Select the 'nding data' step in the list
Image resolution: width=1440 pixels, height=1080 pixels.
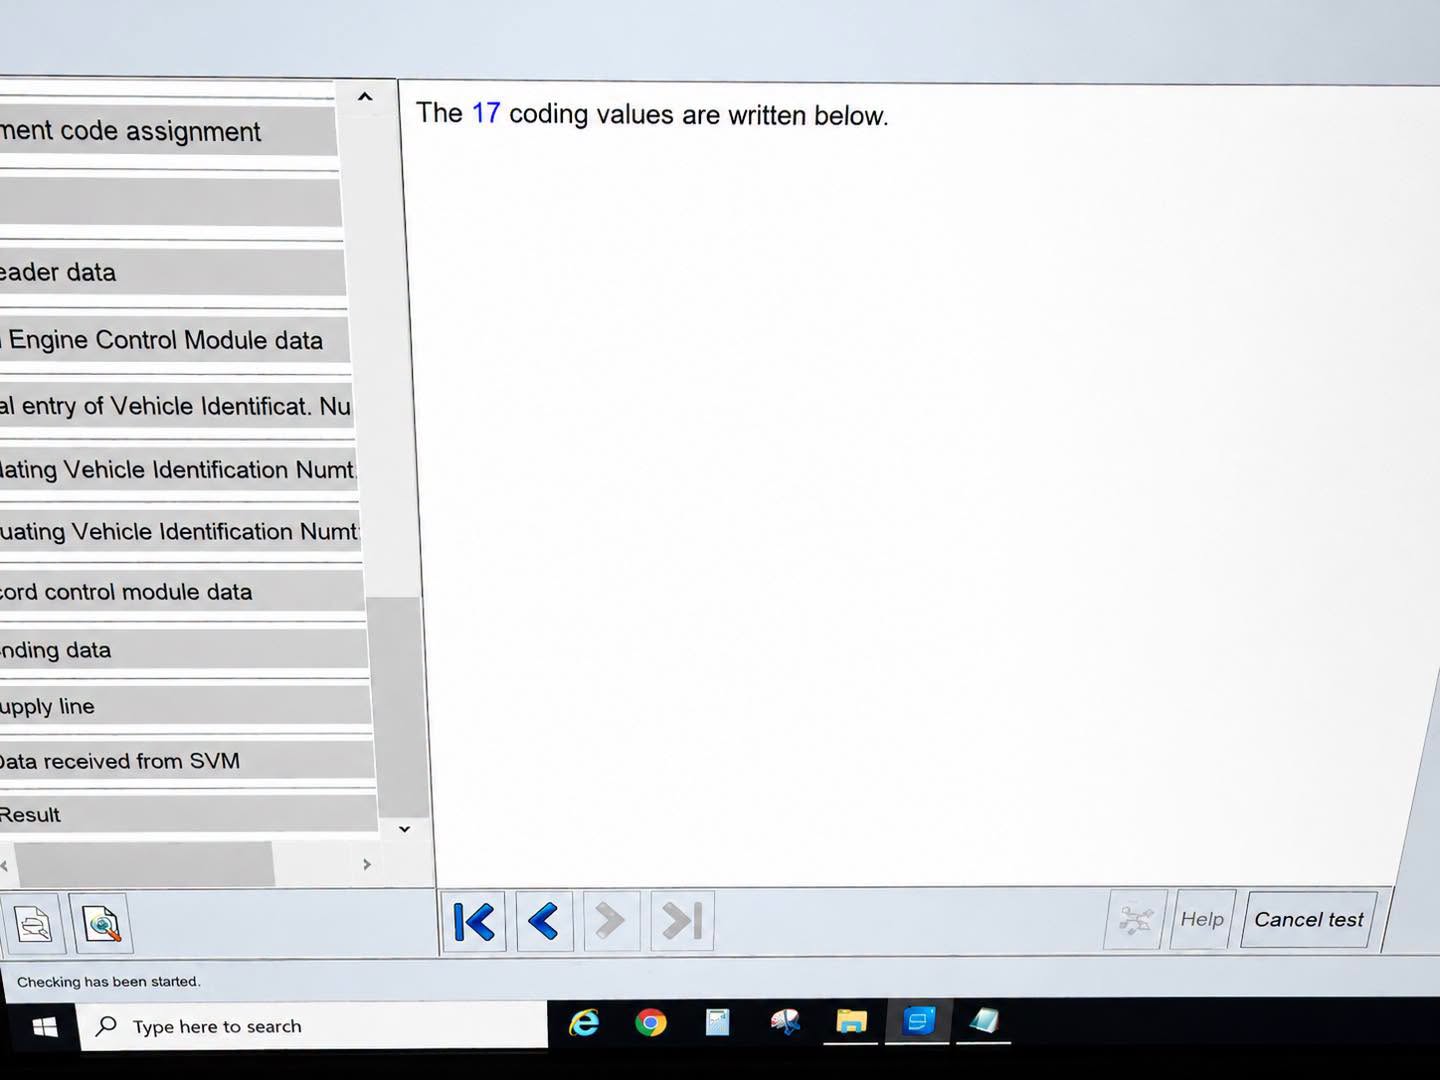[x=184, y=650]
